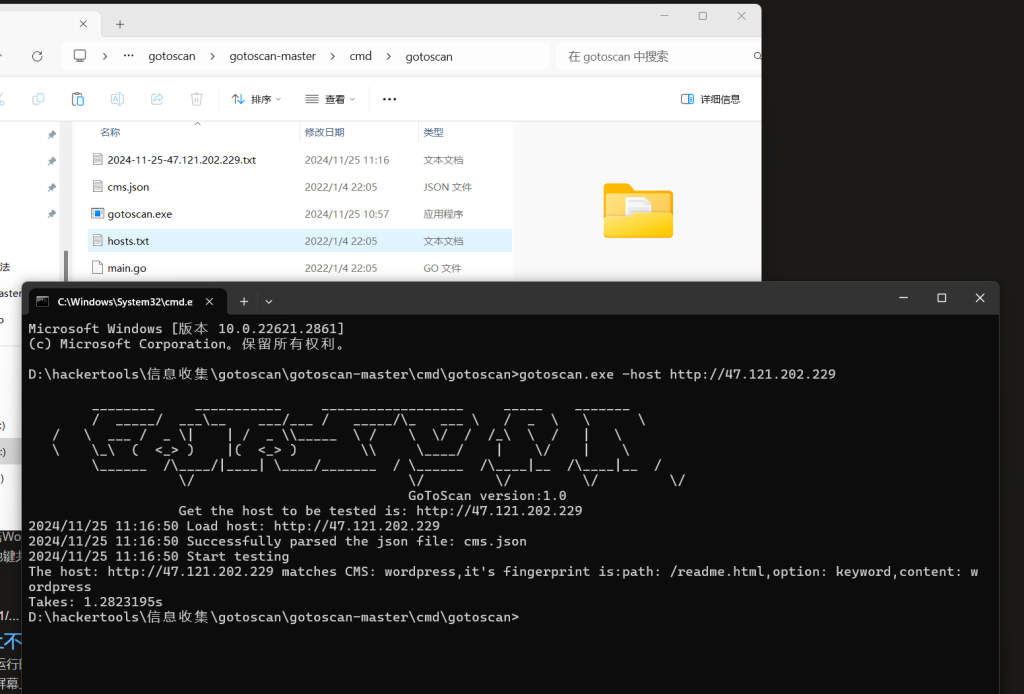Click the cms.json file icon
The width and height of the screenshot is (1024, 694).
tap(97, 186)
